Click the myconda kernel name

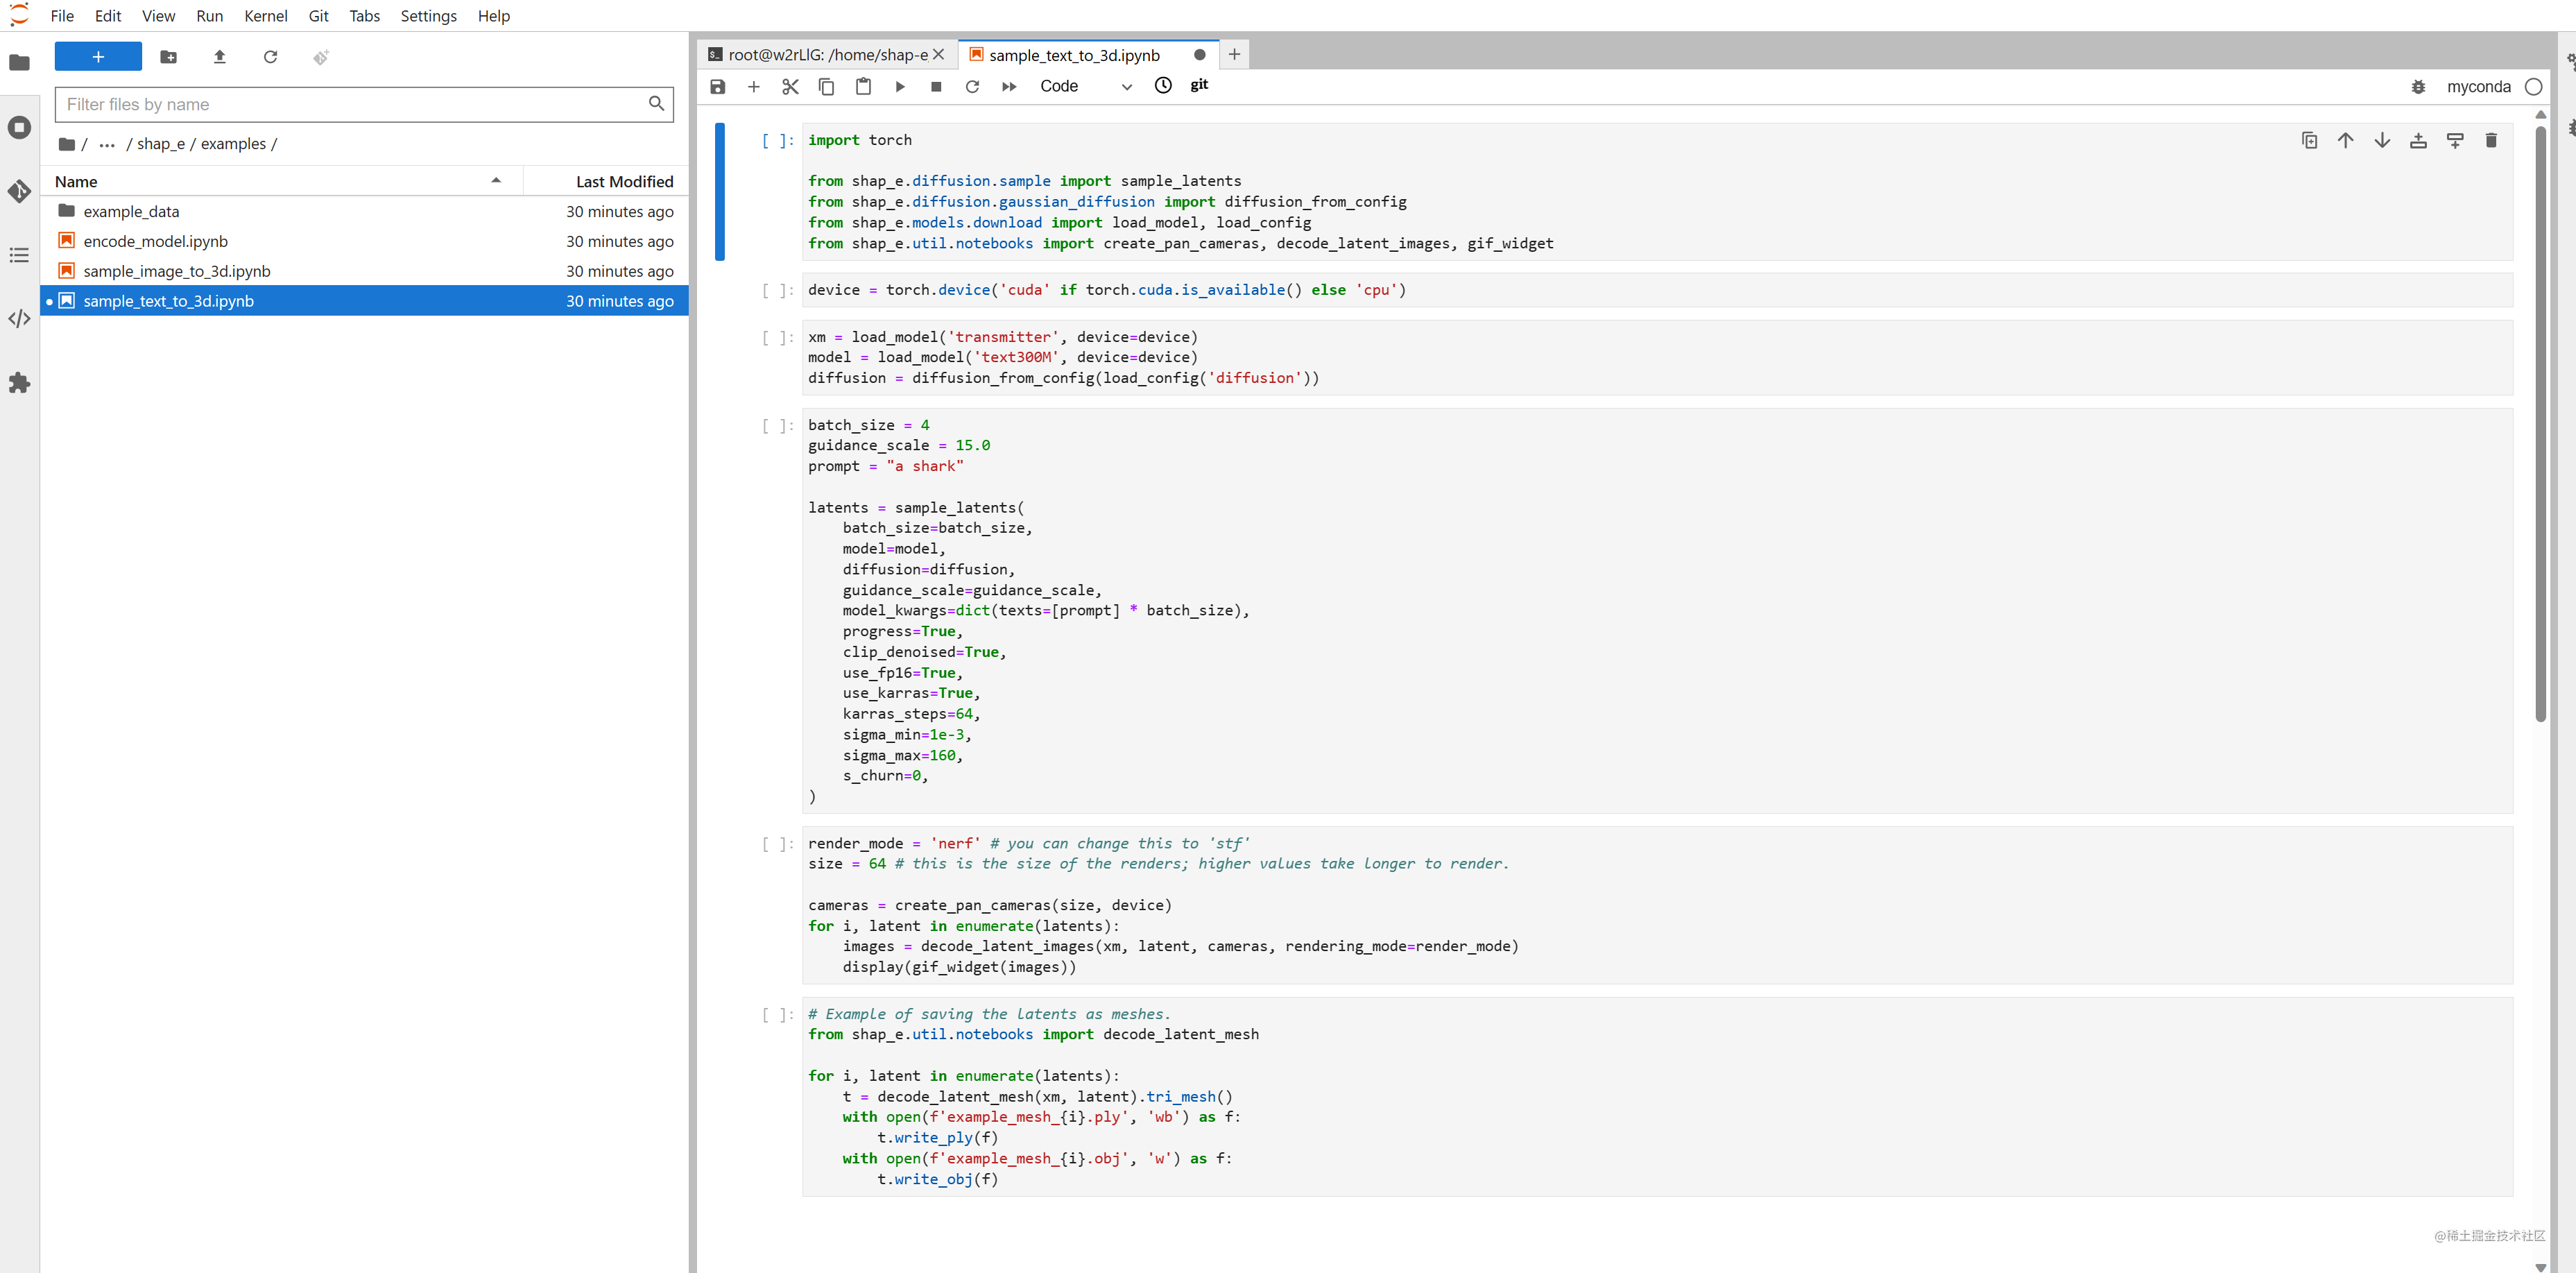[2478, 87]
